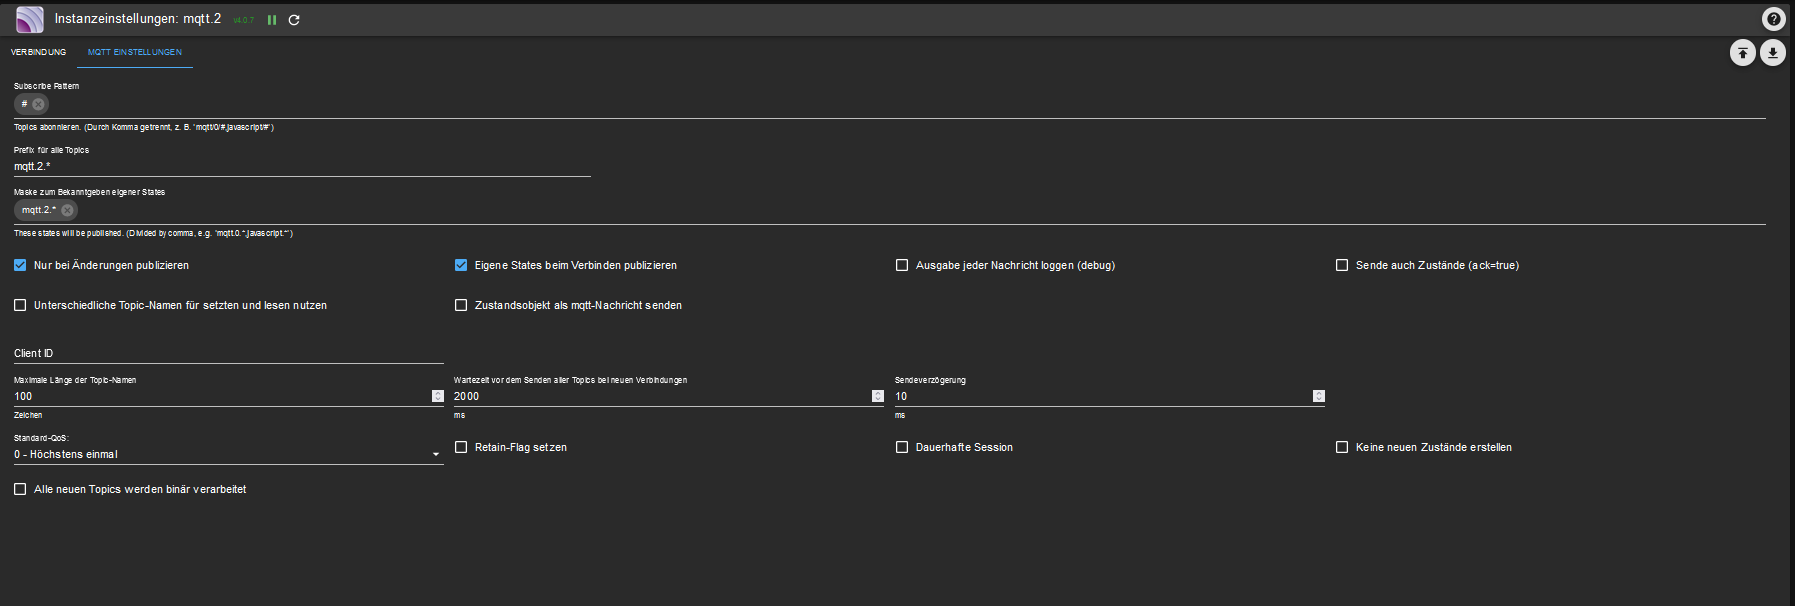Image resolution: width=1795 pixels, height=606 pixels.
Task: Click the Subscribe Pattern input area
Action: click(x=890, y=104)
